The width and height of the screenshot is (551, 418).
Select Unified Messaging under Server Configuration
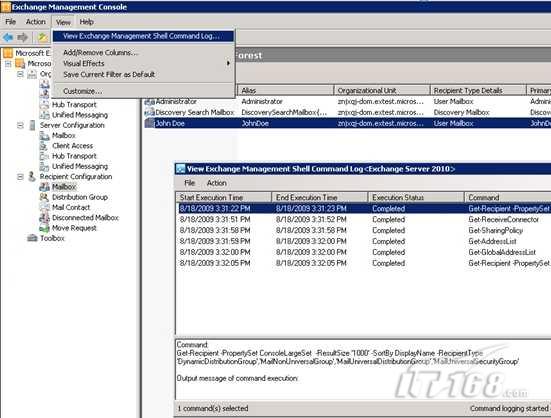(x=80, y=166)
